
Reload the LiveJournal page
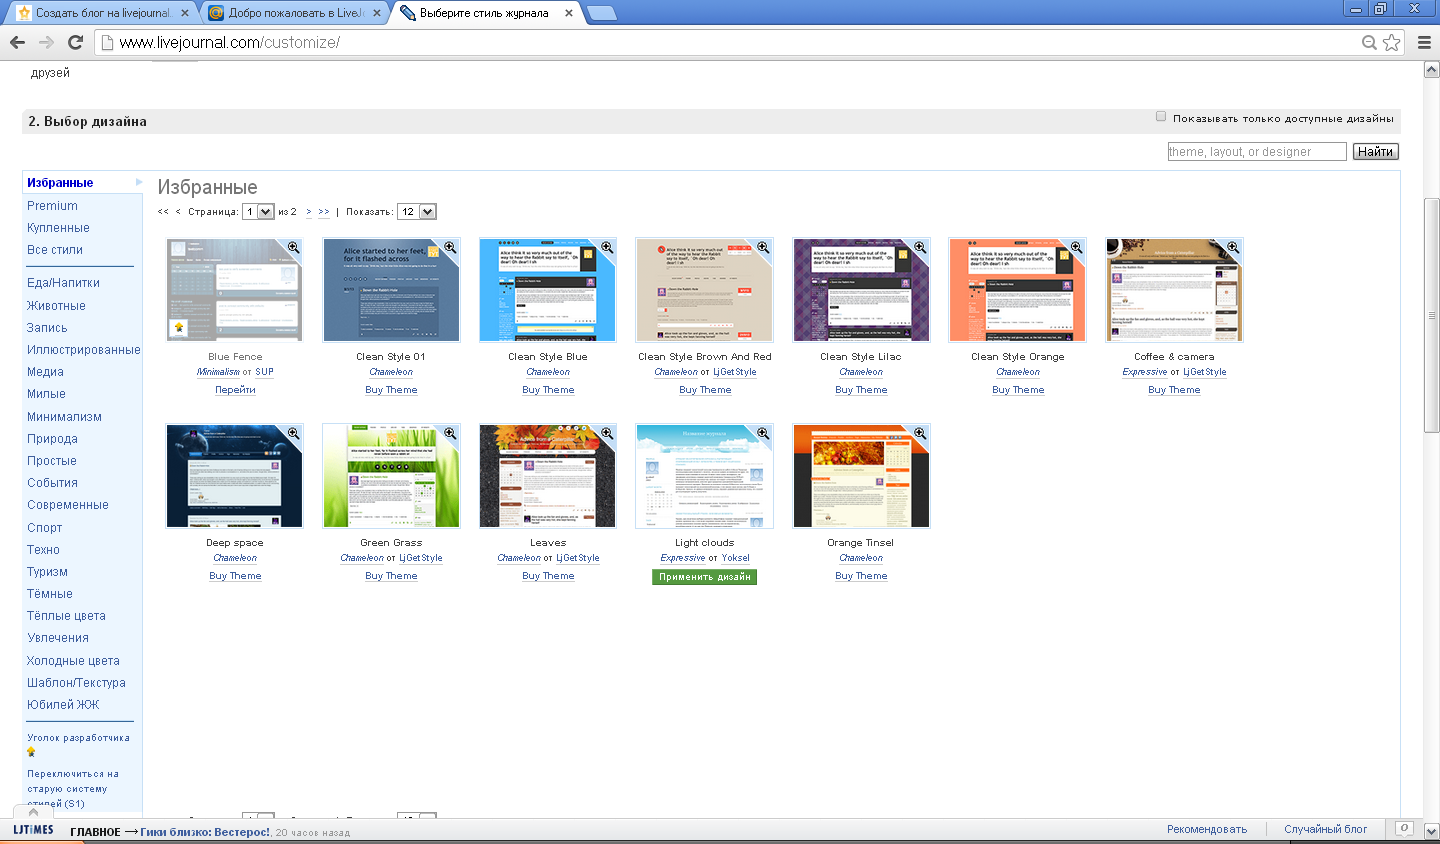coord(75,42)
